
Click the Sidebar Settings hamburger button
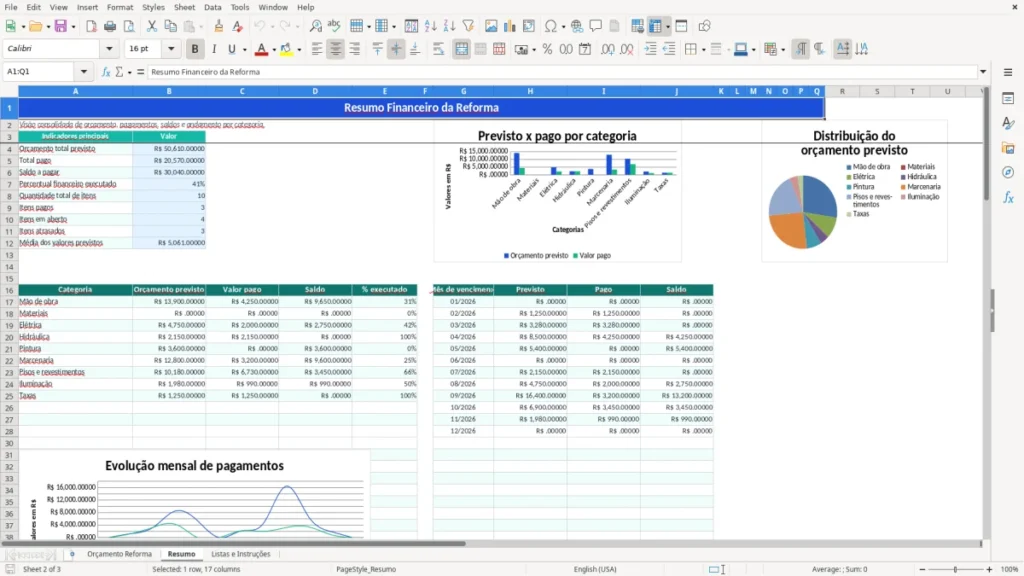tap(1008, 72)
